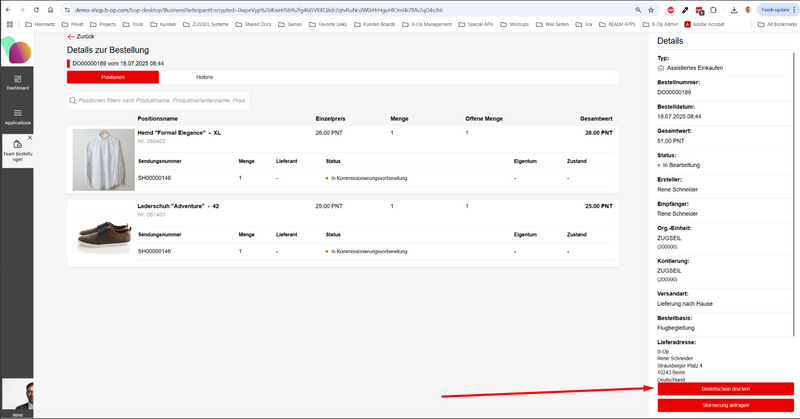Reload the page in the browser
800x419 pixels.
(38, 8)
